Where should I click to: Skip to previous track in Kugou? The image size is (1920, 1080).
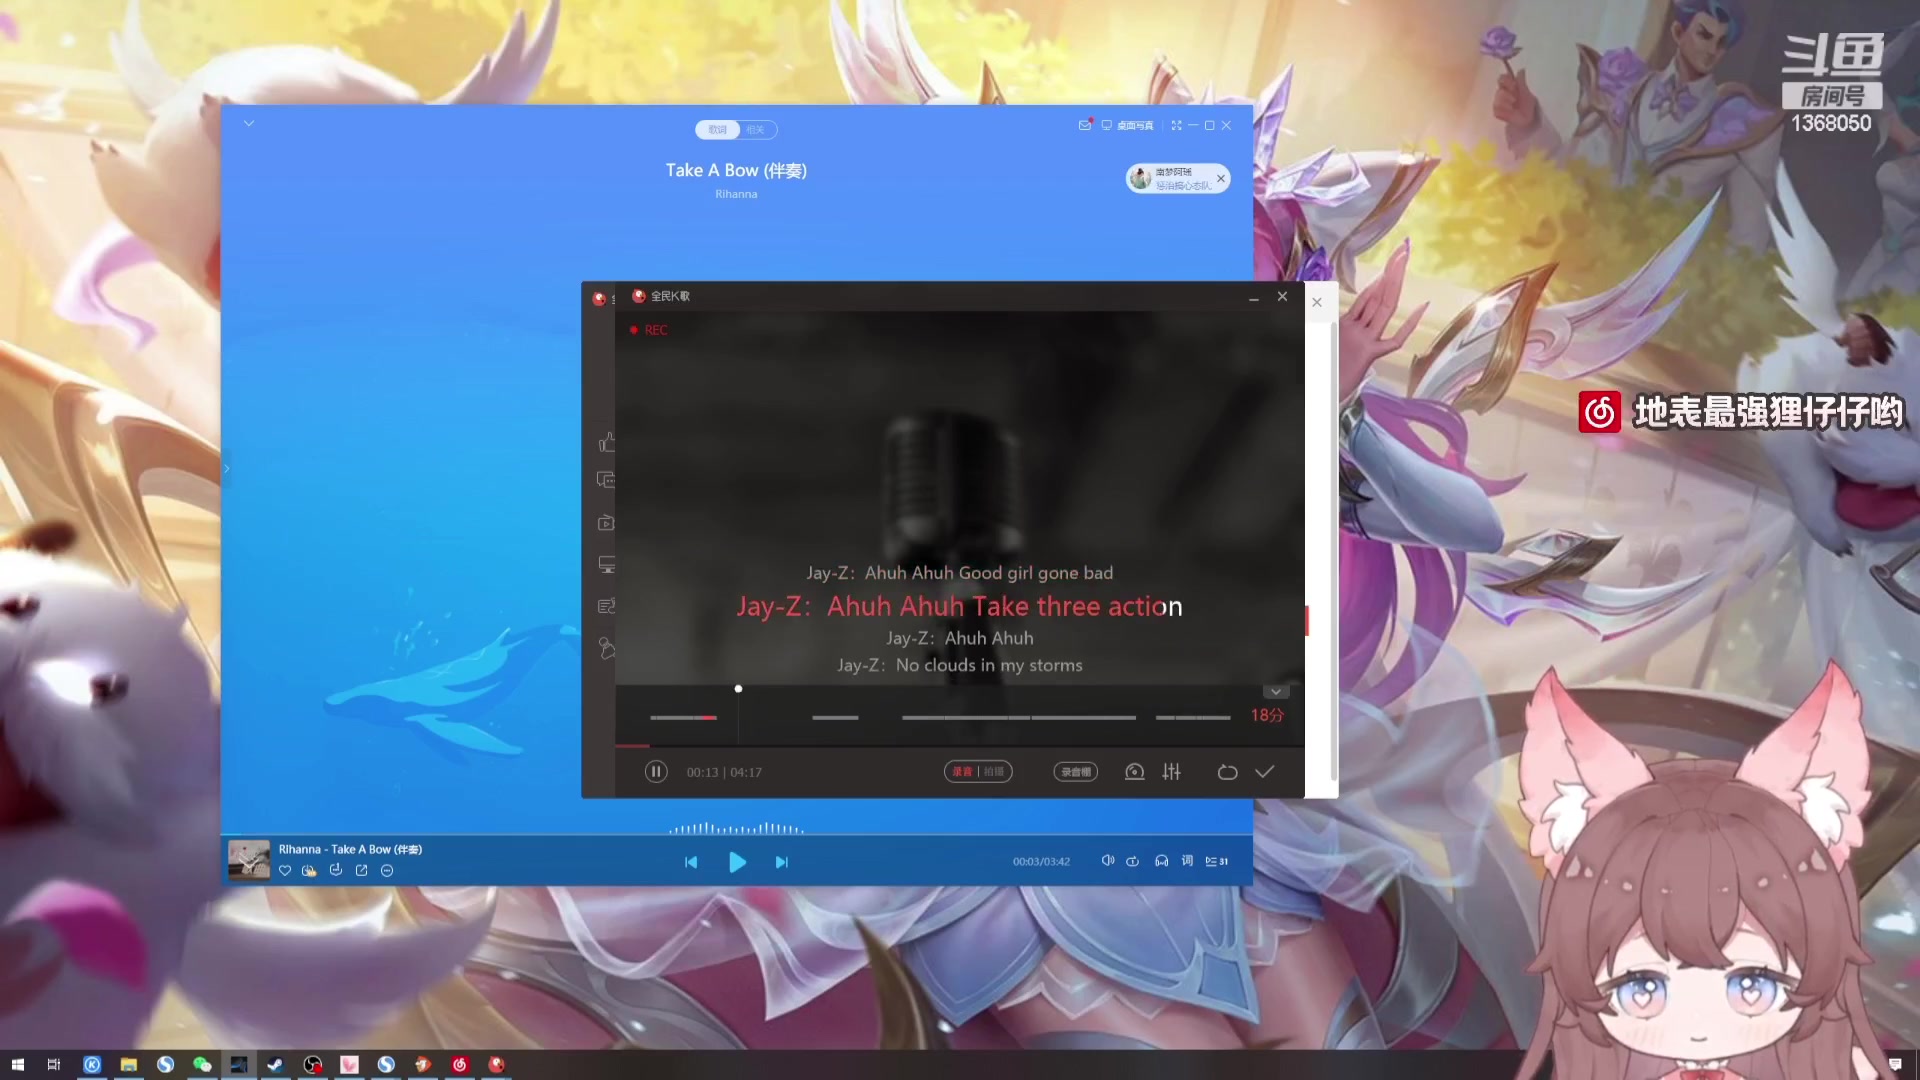tap(691, 862)
